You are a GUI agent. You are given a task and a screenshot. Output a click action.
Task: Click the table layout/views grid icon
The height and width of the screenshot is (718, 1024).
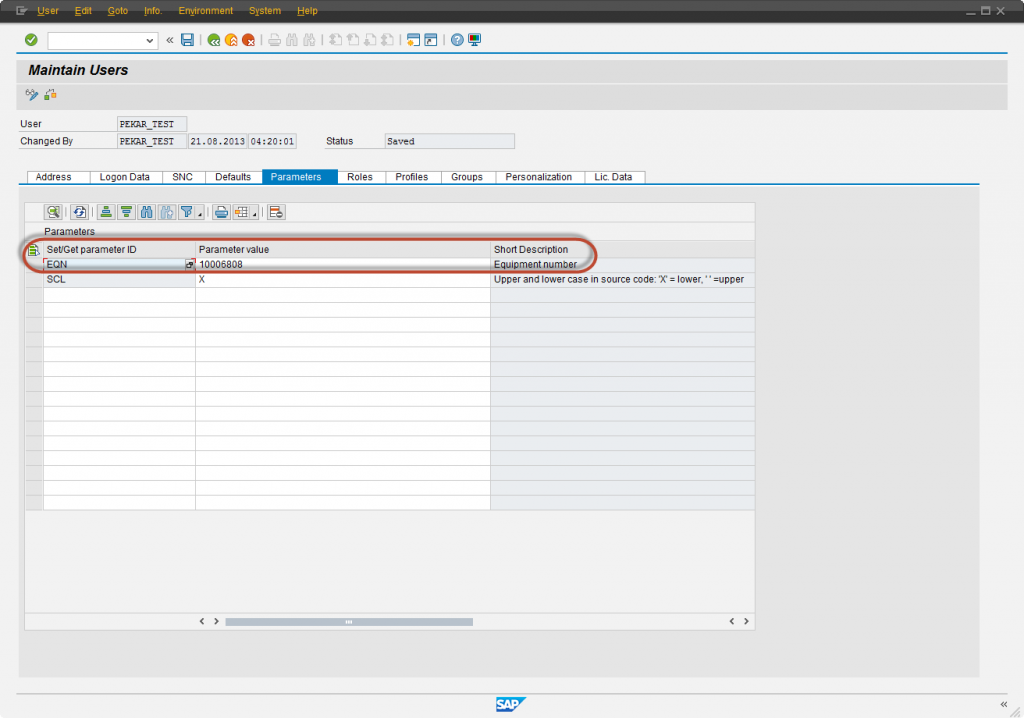point(242,212)
